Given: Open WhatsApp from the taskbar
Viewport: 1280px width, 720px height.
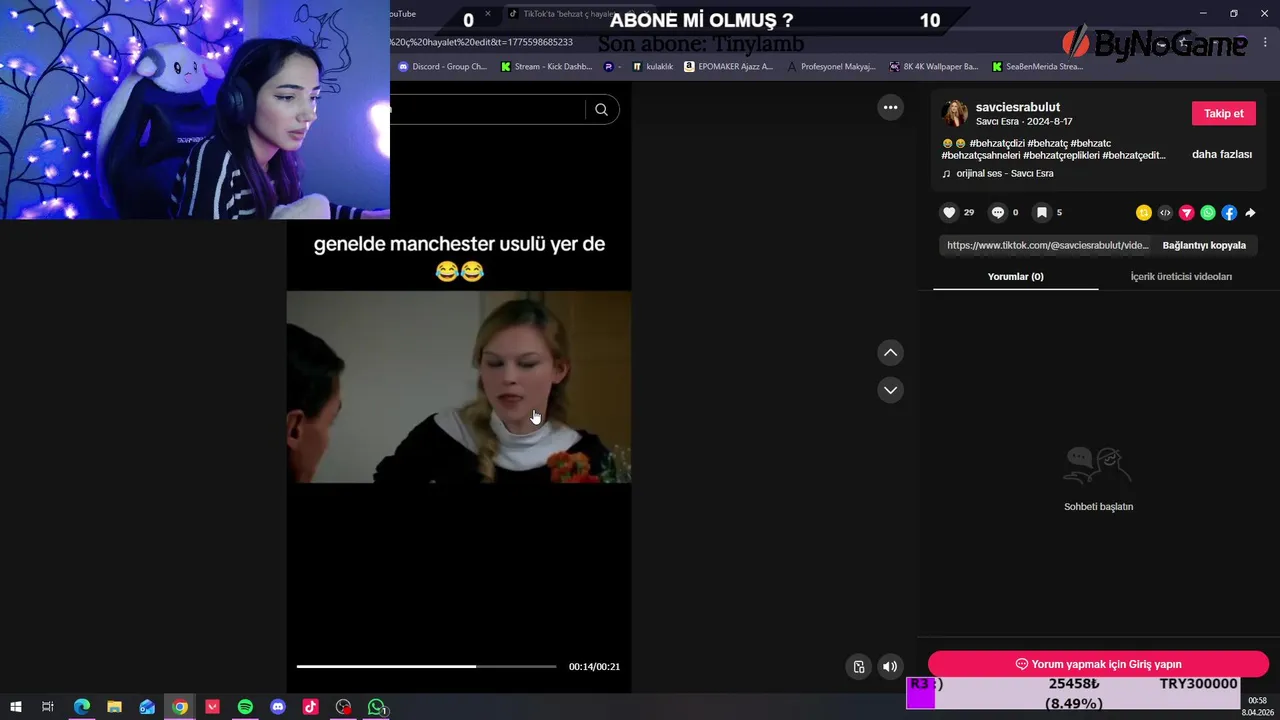Looking at the screenshot, I should [376, 707].
